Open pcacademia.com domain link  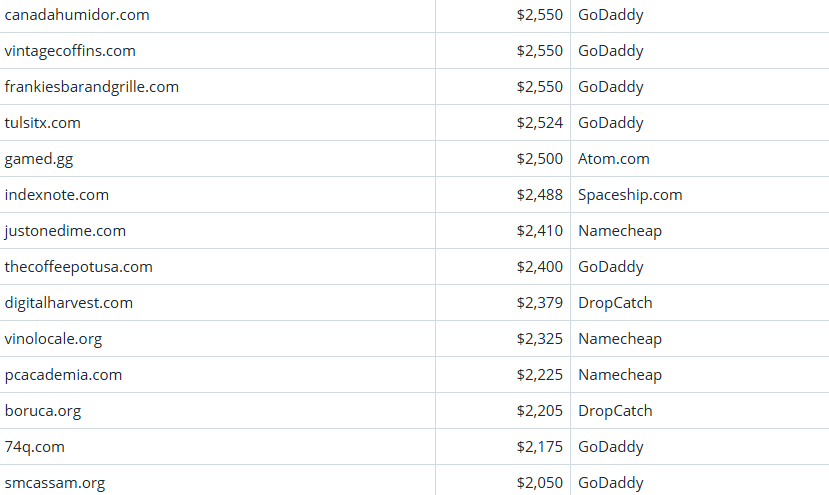tap(63, 375)
